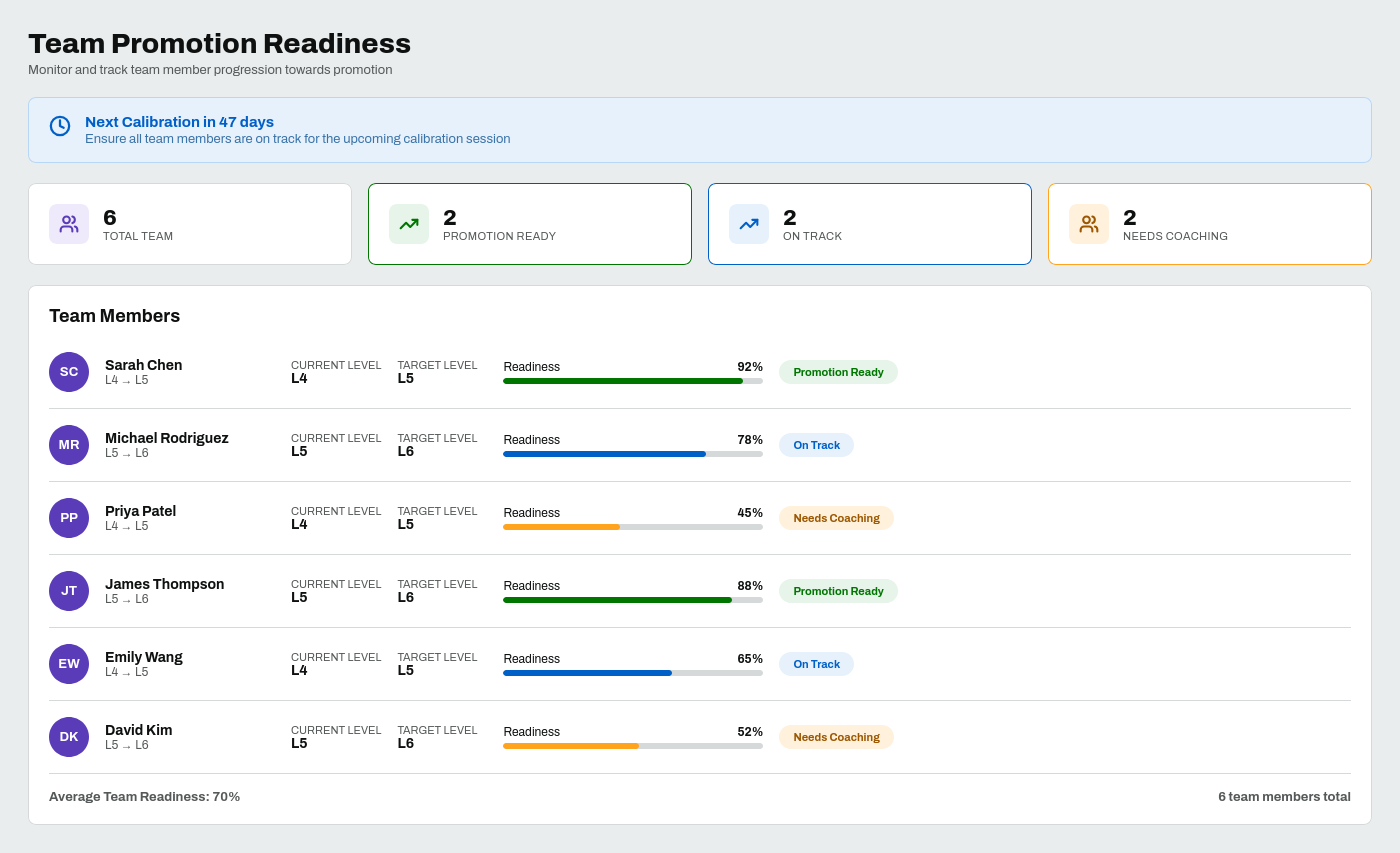Click the Promotion Ready trending-up icon
Viewport: 1400px width, 853px height.
tap(409, 224)
